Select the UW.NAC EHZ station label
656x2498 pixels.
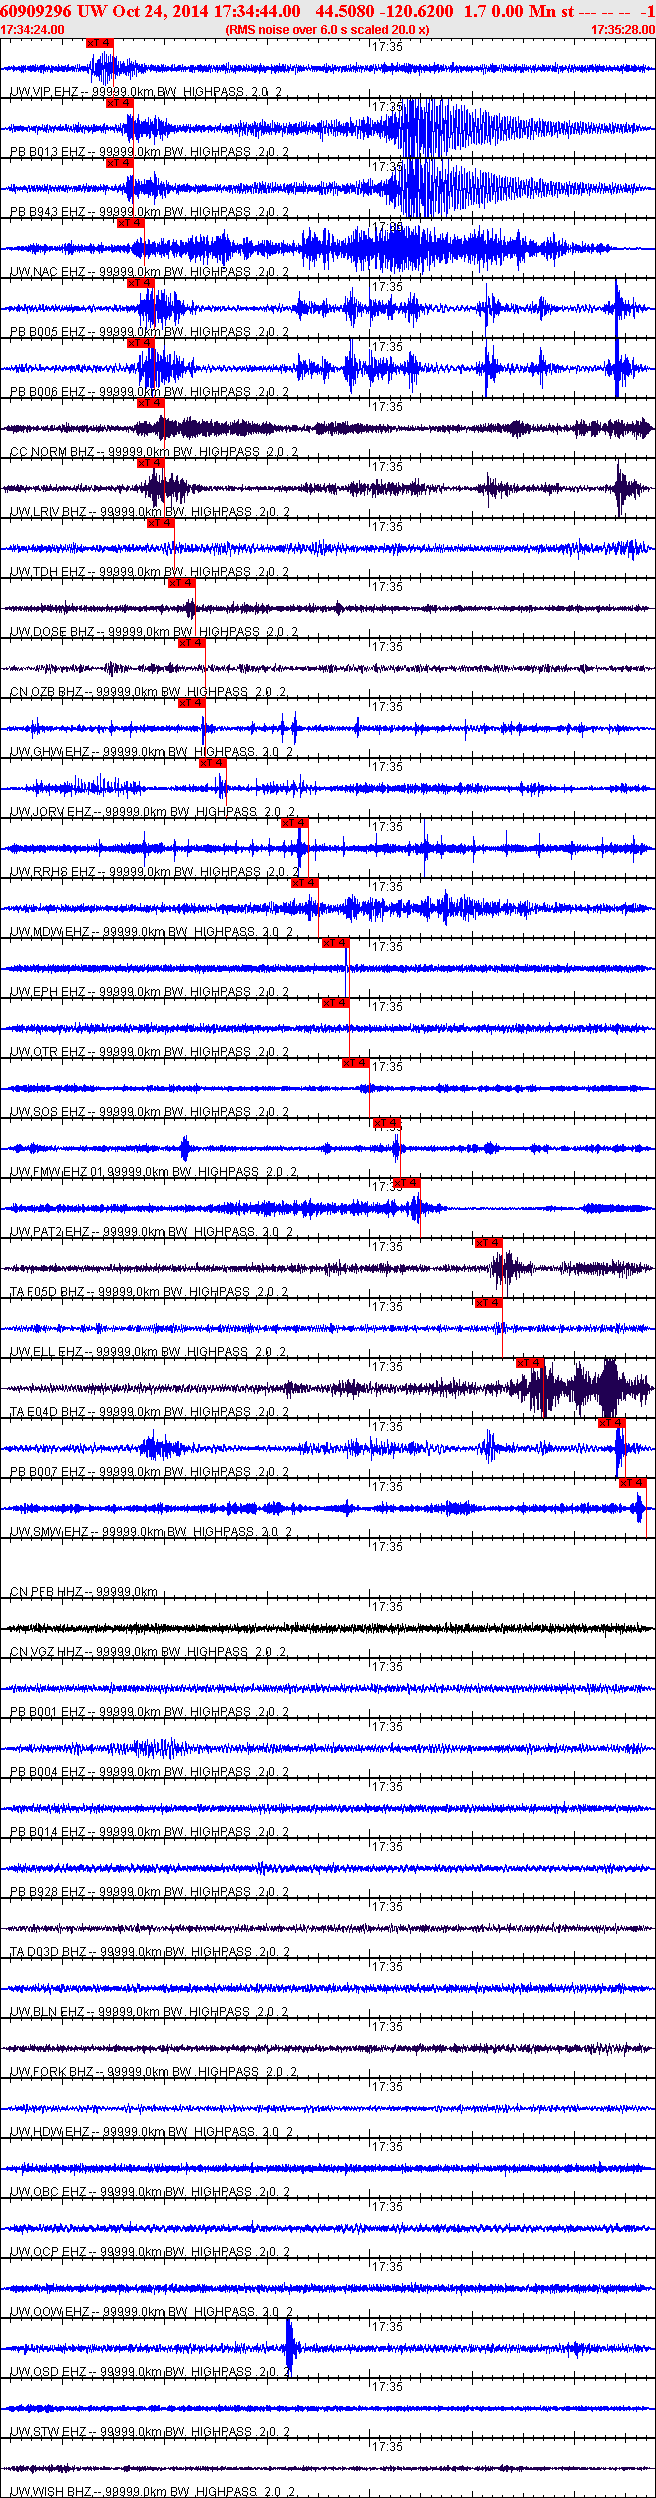[x=149, y=272]
